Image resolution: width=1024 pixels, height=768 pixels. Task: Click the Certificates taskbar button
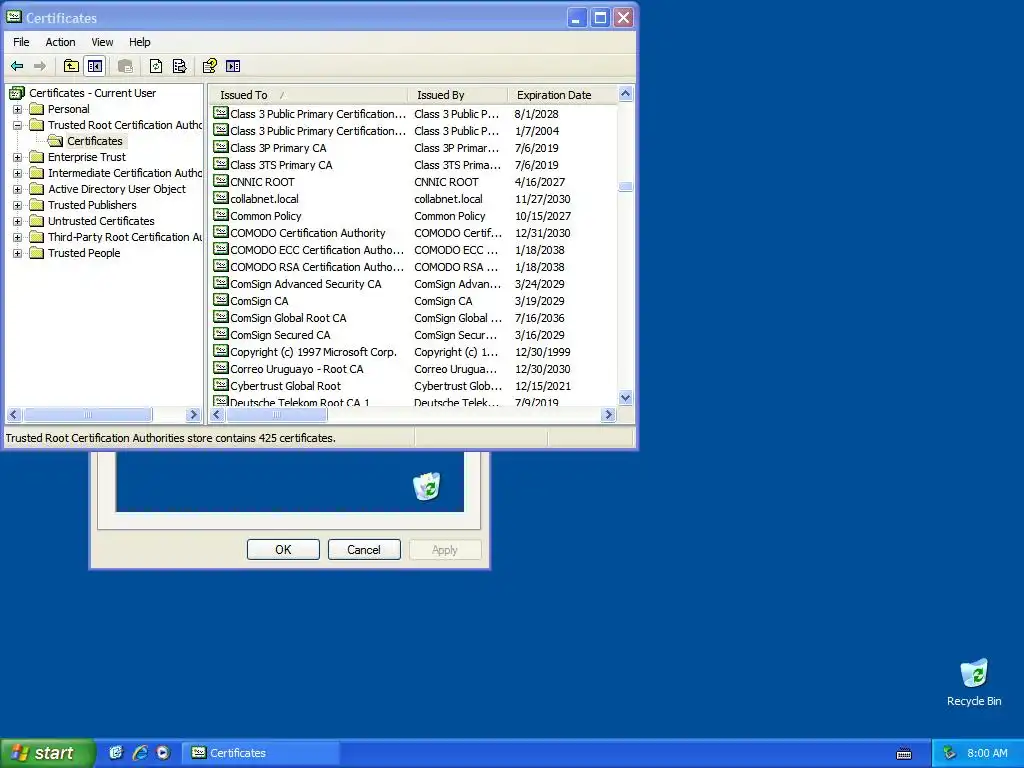click(261, 753)
